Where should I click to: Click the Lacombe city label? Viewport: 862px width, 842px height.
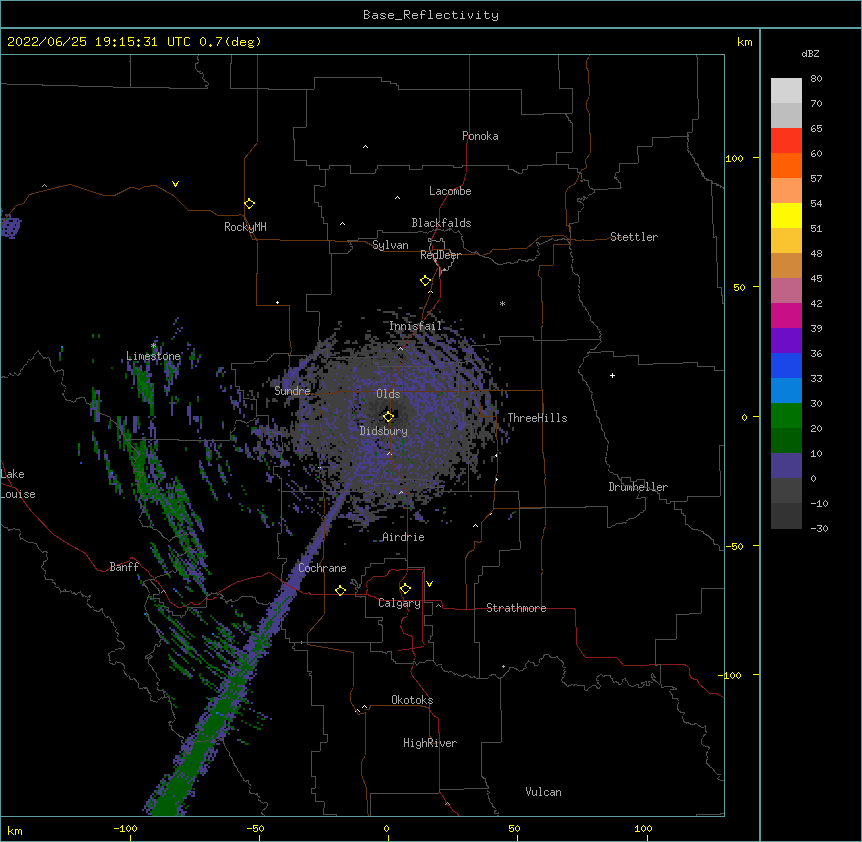click(x=450, y=191)
